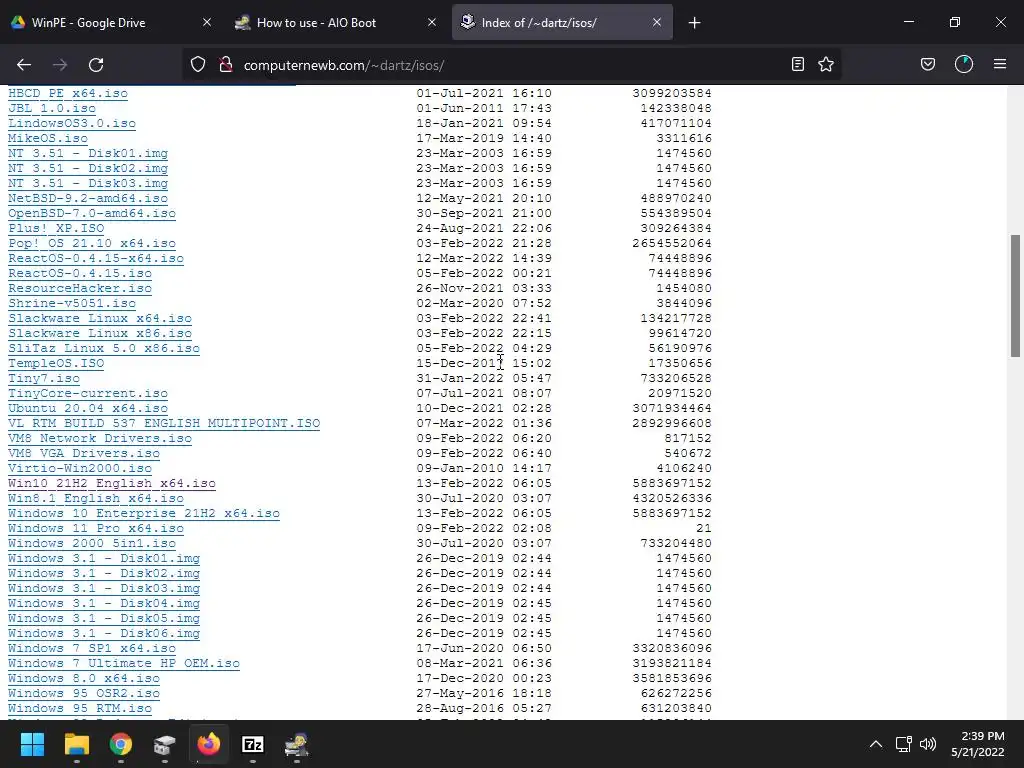Open File Explorer from taskbar
Screen dimensions: 1024x768
[x=76, y=744]
